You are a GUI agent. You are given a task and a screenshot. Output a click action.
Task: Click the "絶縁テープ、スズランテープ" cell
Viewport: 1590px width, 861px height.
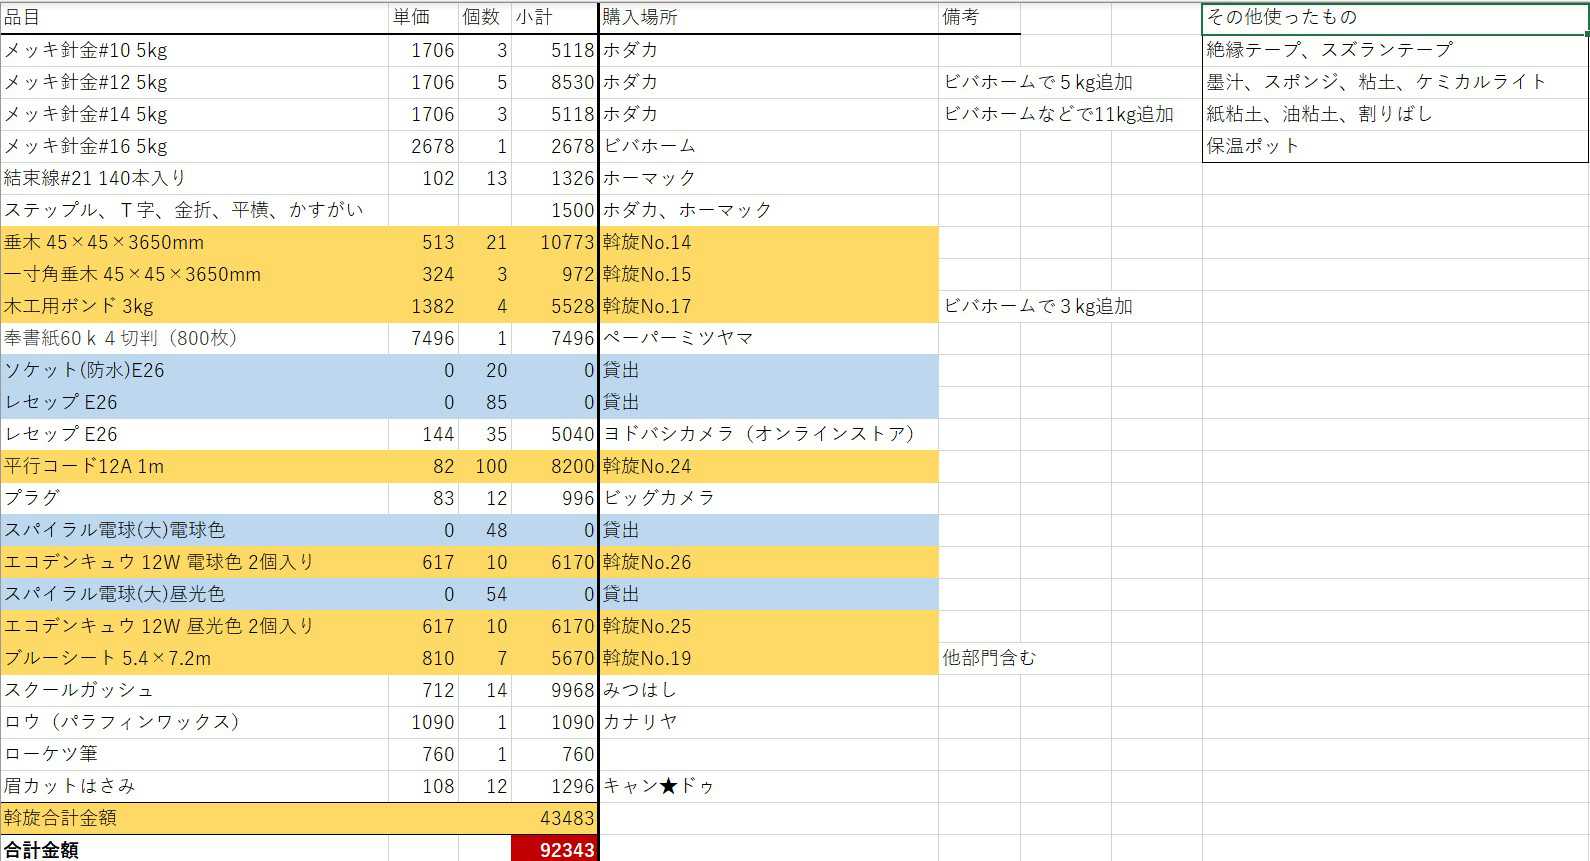pyautogui.click(x=1394, y=50)
